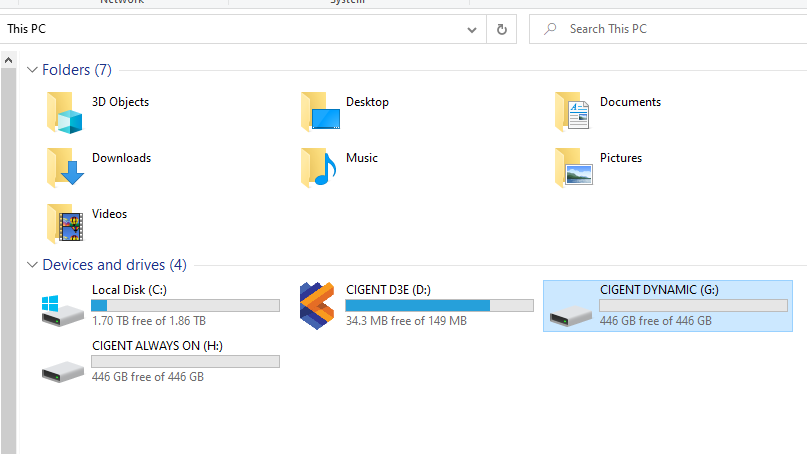The image size is (807, 454).
Task: Click the CIGENT D3E (D:) usage bar
Action: click(x=440, y=306)
